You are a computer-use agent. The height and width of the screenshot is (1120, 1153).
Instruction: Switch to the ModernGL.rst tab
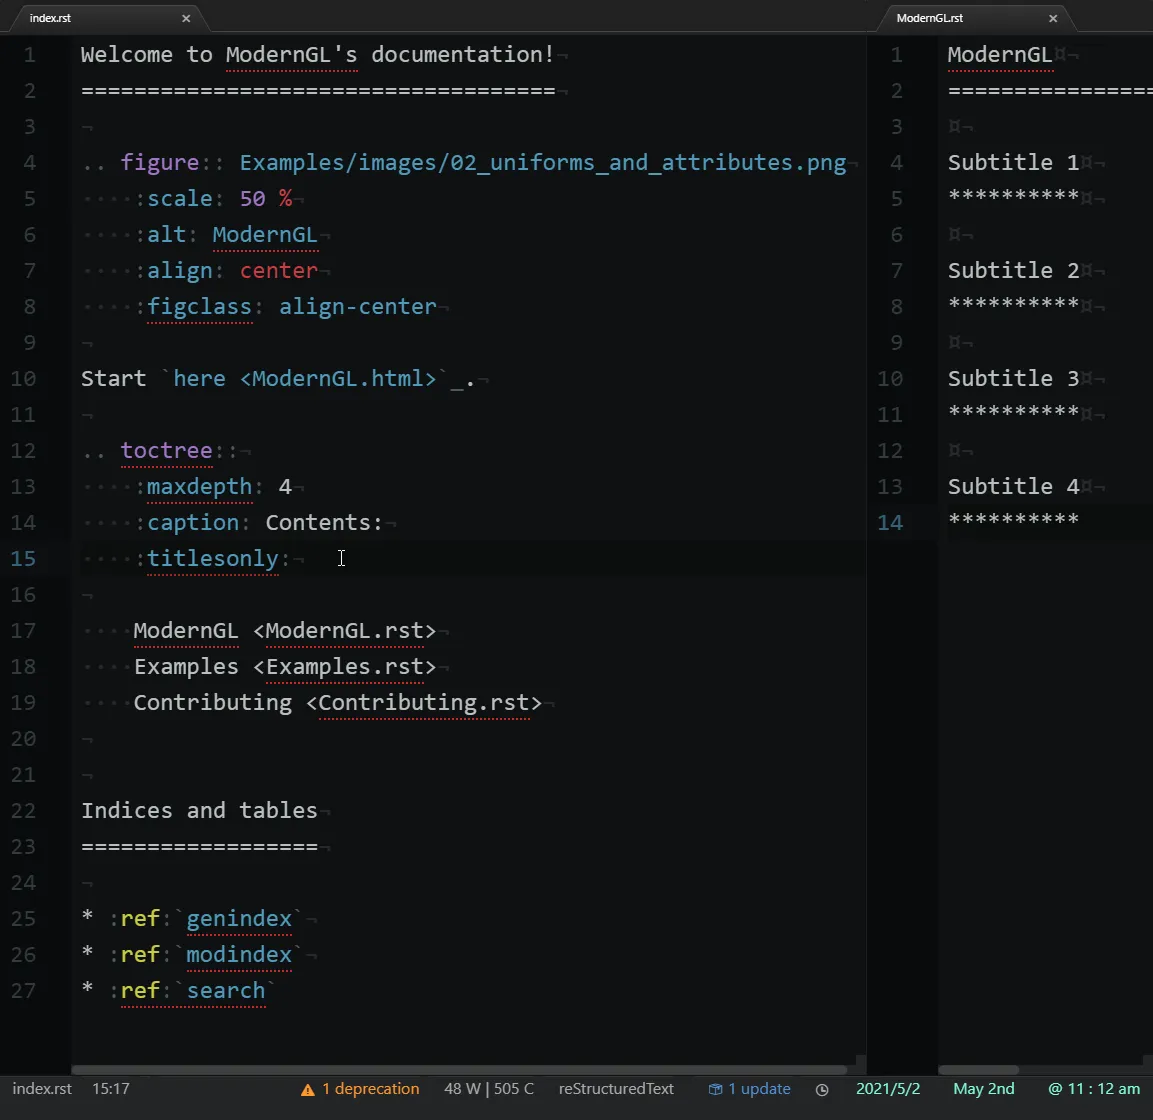[x=929, y=18]
